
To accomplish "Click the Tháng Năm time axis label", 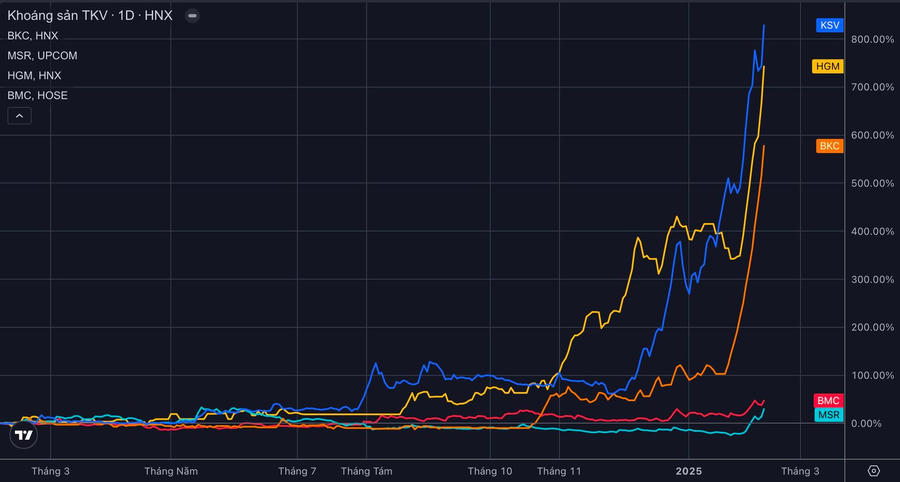I will click(172, 470).
